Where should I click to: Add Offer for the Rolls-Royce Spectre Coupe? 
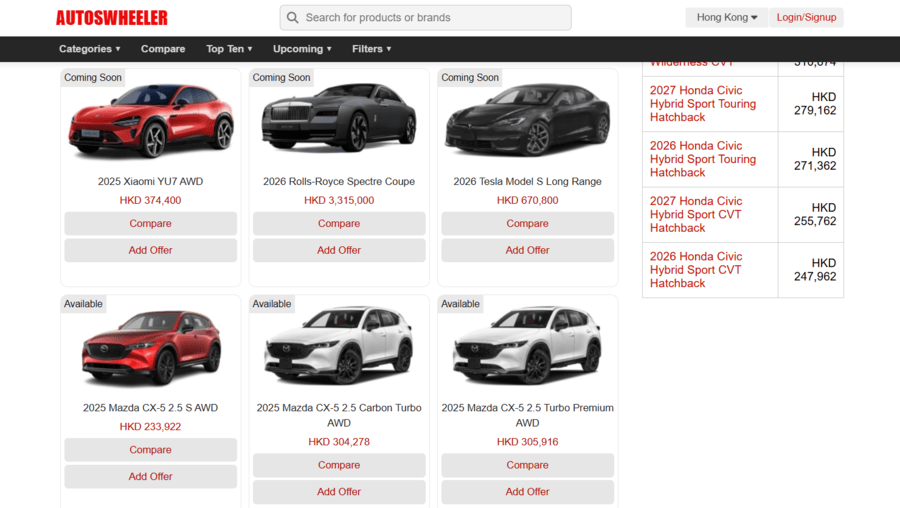(x=339, y=250)
